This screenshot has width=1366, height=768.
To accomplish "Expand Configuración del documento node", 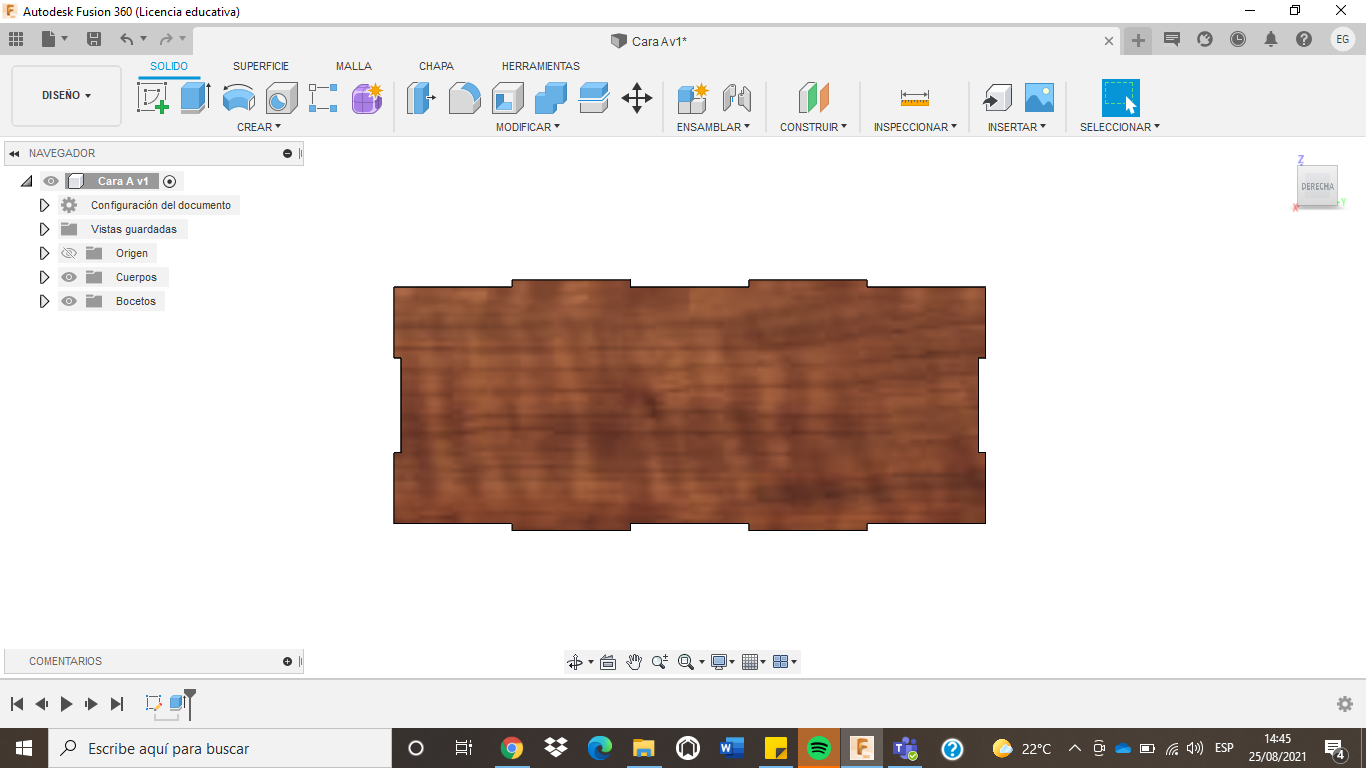I will [44, 205].
